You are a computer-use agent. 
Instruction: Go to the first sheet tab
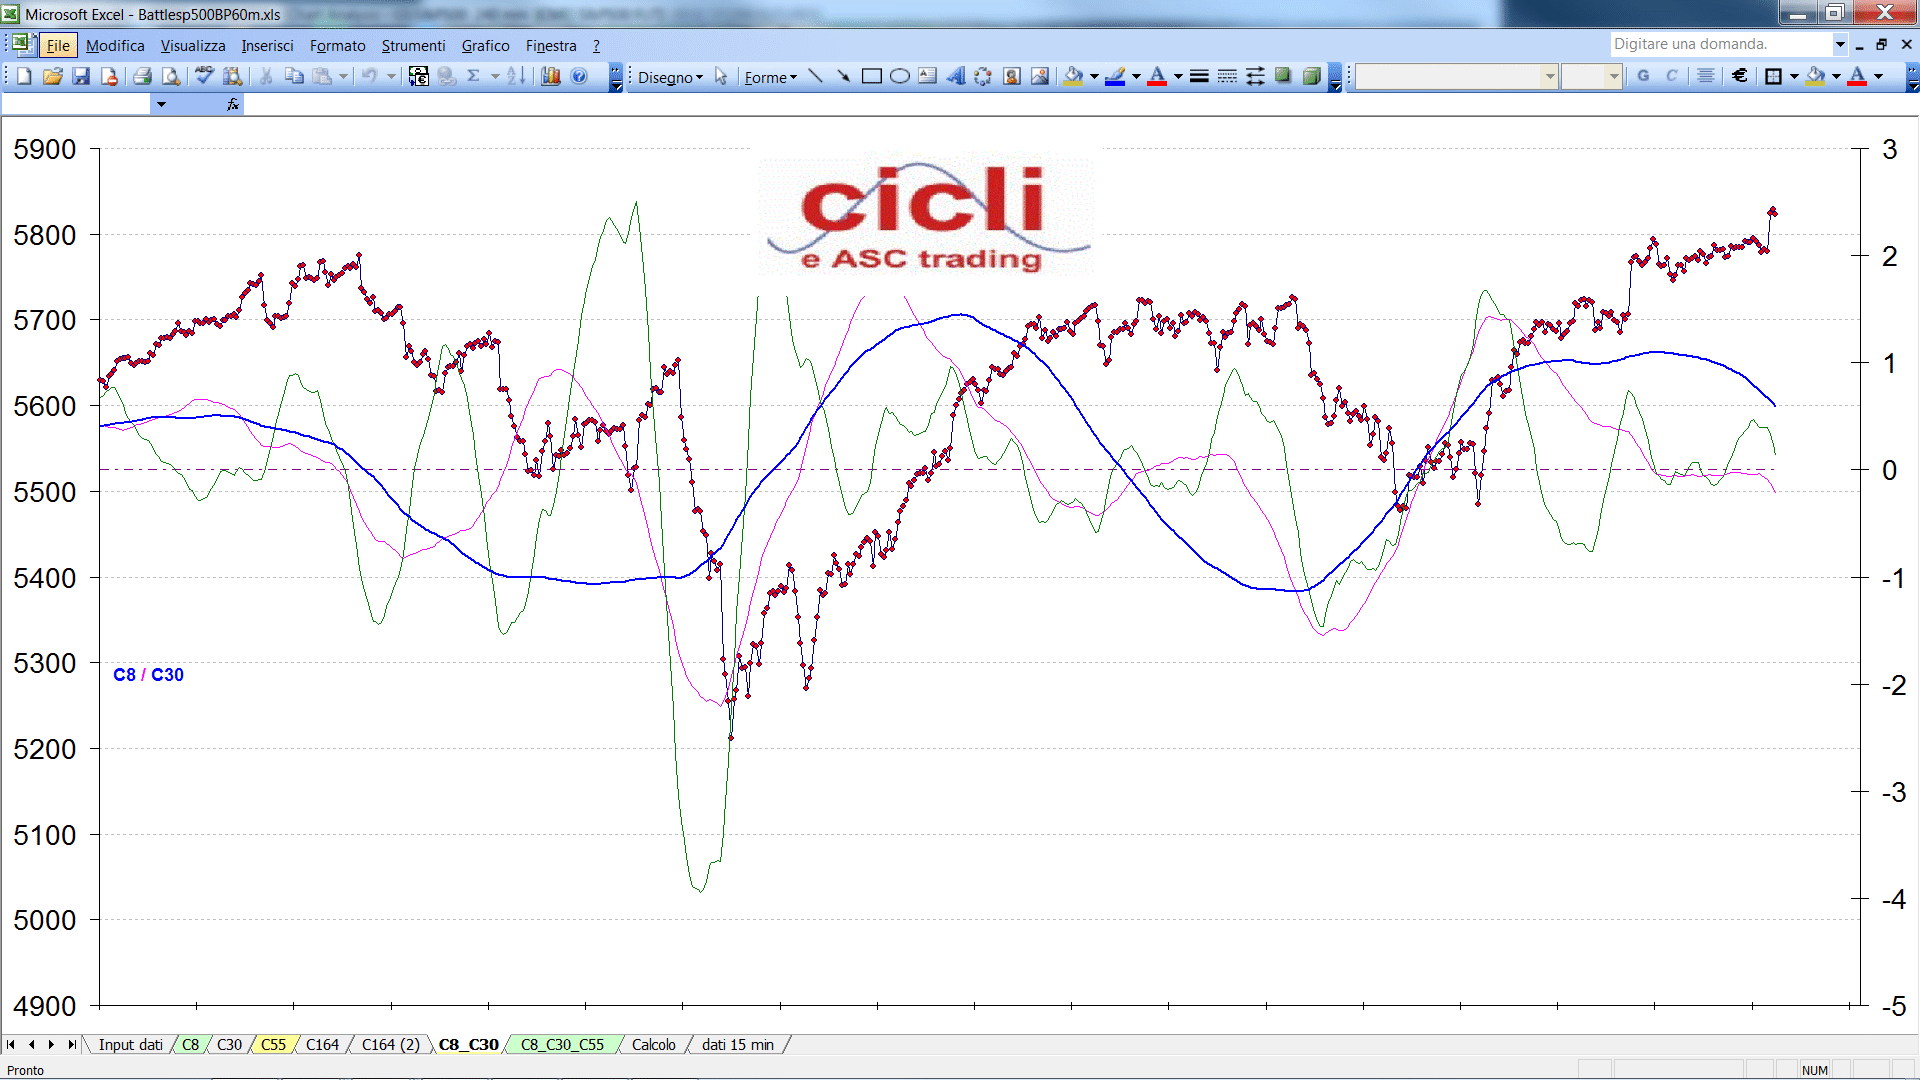[11, 1044]
